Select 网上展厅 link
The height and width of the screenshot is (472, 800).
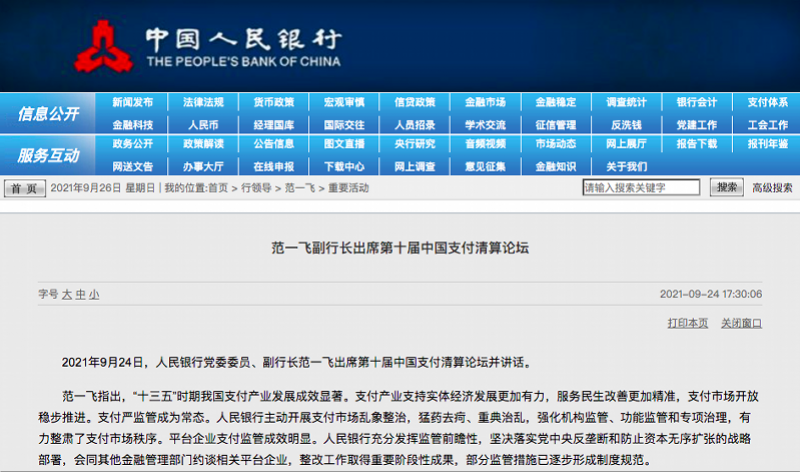point(627,144)
